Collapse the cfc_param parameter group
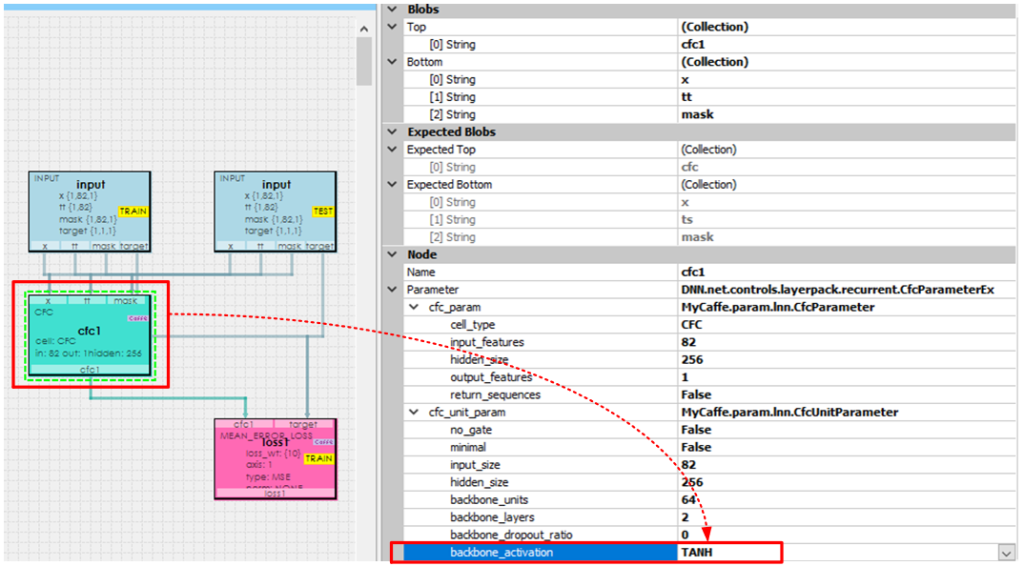Viewport: 1024px width, 566px height. [x=415, y=307]
